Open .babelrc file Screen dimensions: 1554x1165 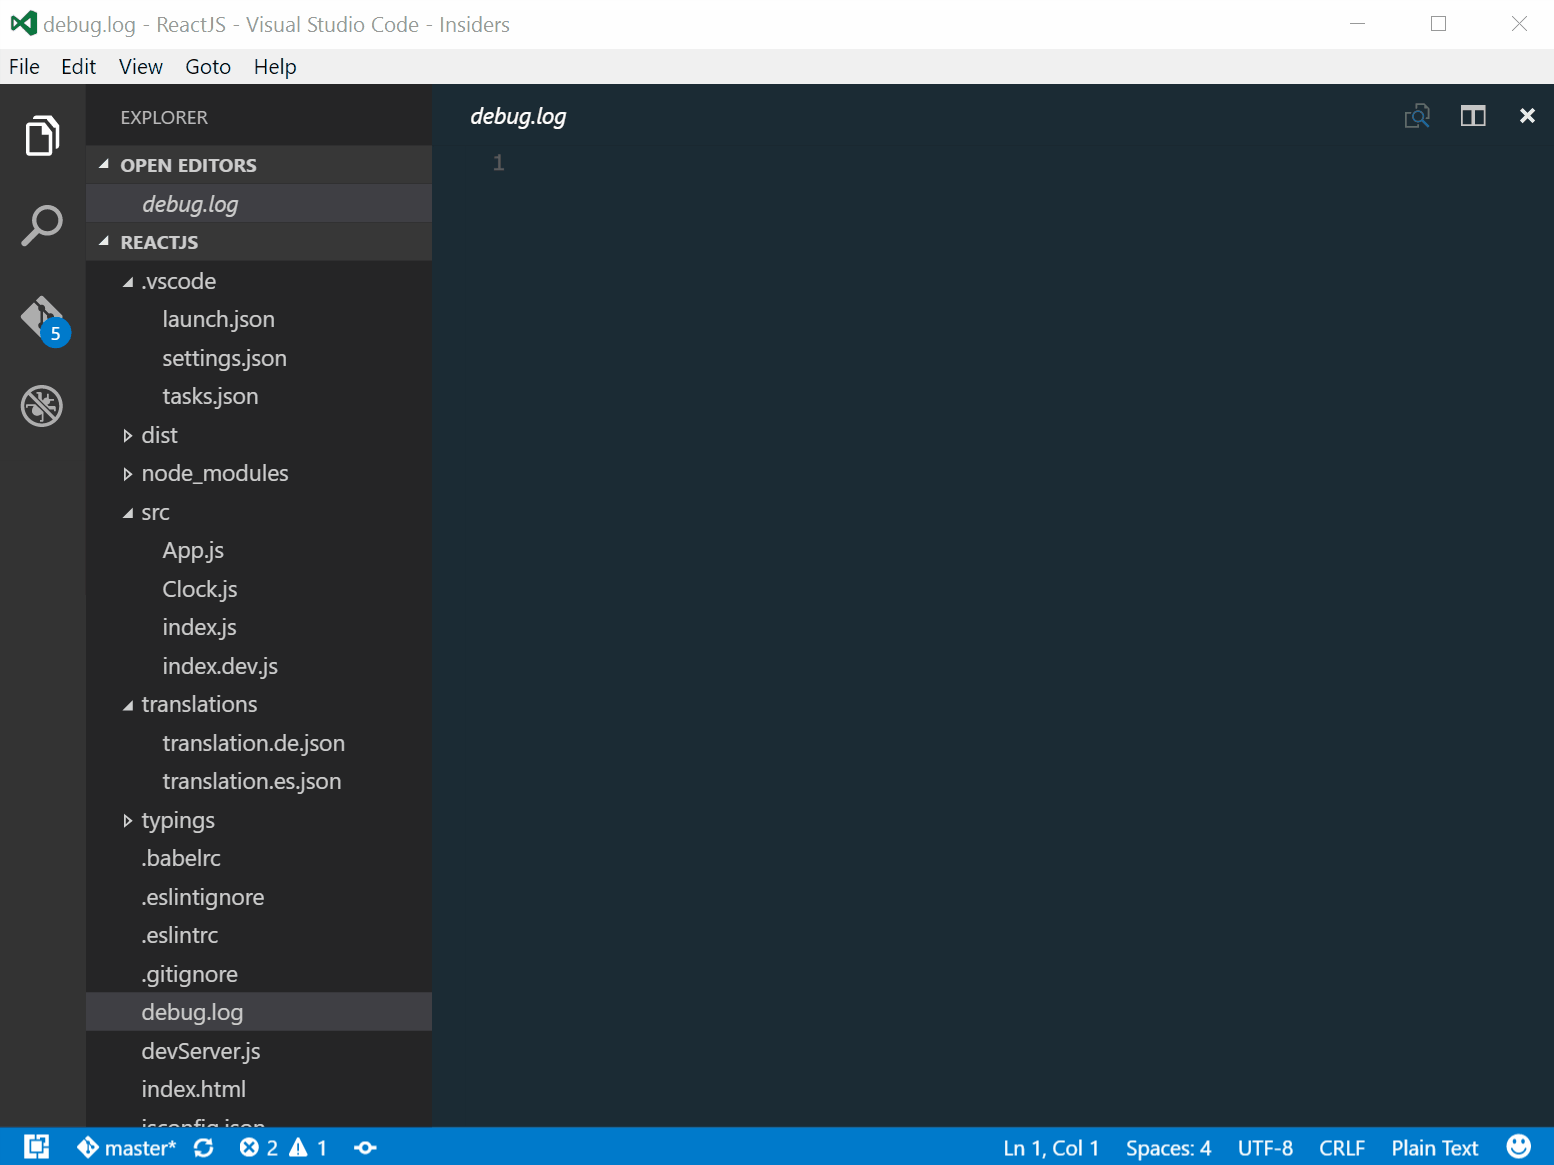tap(259, 858)
